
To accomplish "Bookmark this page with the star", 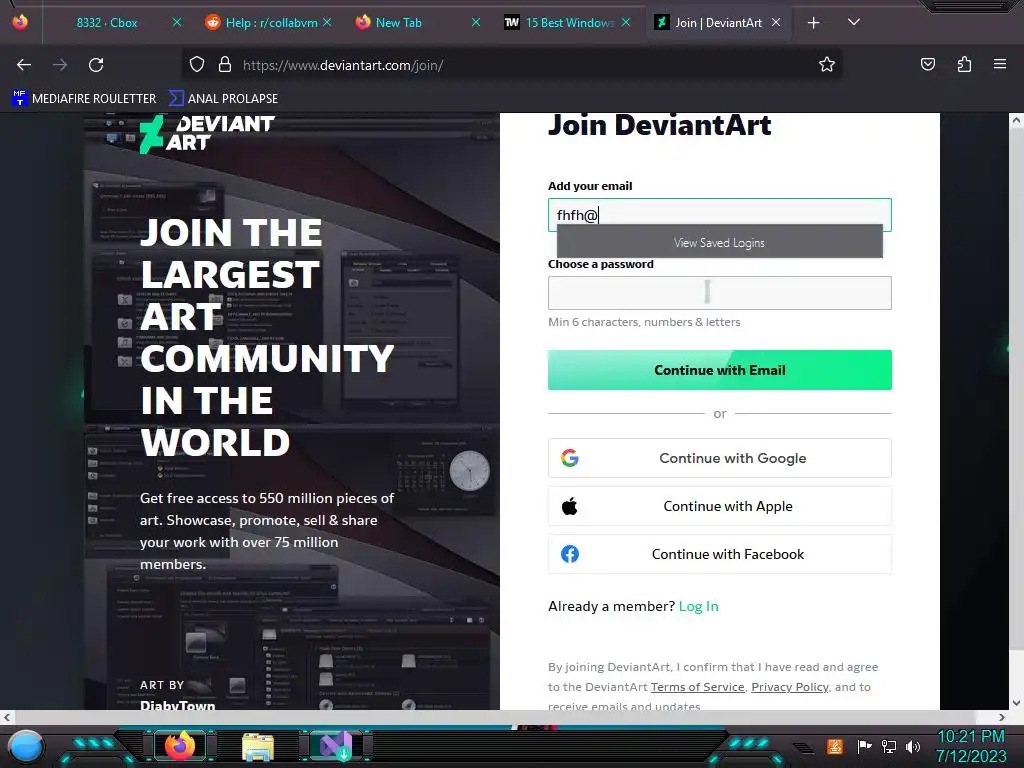I will tap(827, 65).
